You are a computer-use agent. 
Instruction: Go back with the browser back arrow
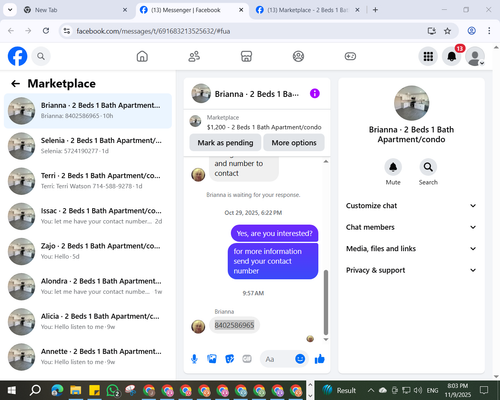tap(11, 31)
